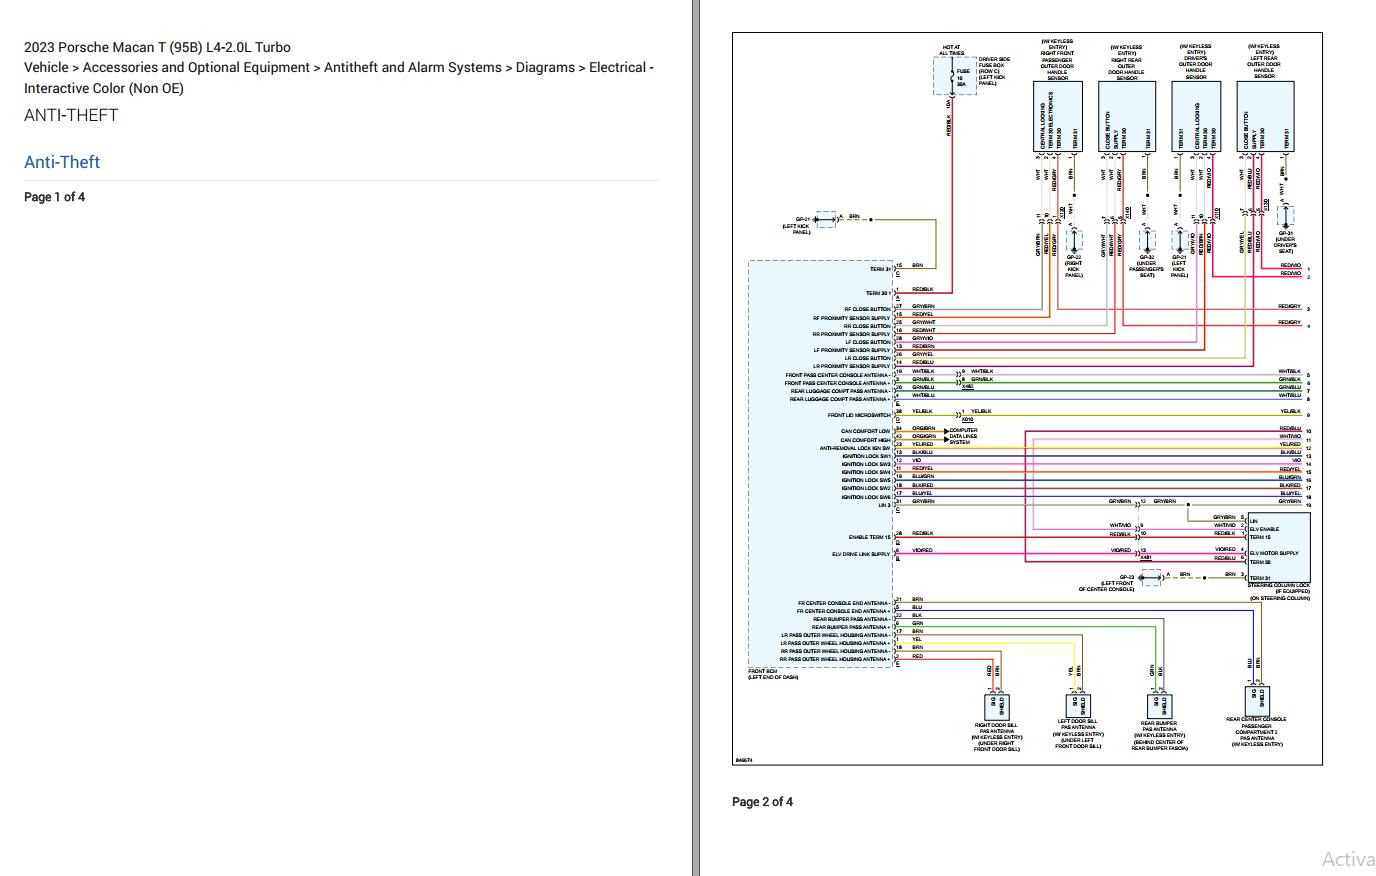Click the "CAN COMFORT LOW" pin label
This screenshot has width=1376, height=876.
click(x=865, y=432)
